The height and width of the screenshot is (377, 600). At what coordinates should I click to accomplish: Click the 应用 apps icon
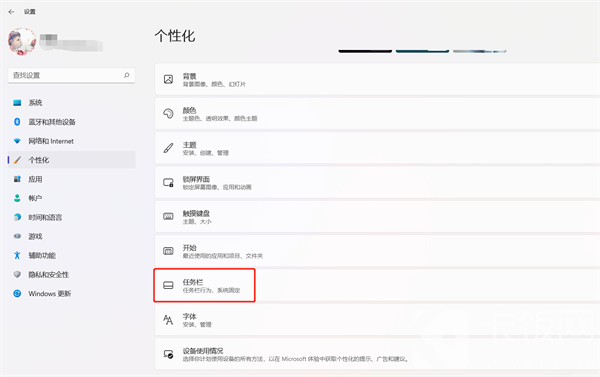17,179
